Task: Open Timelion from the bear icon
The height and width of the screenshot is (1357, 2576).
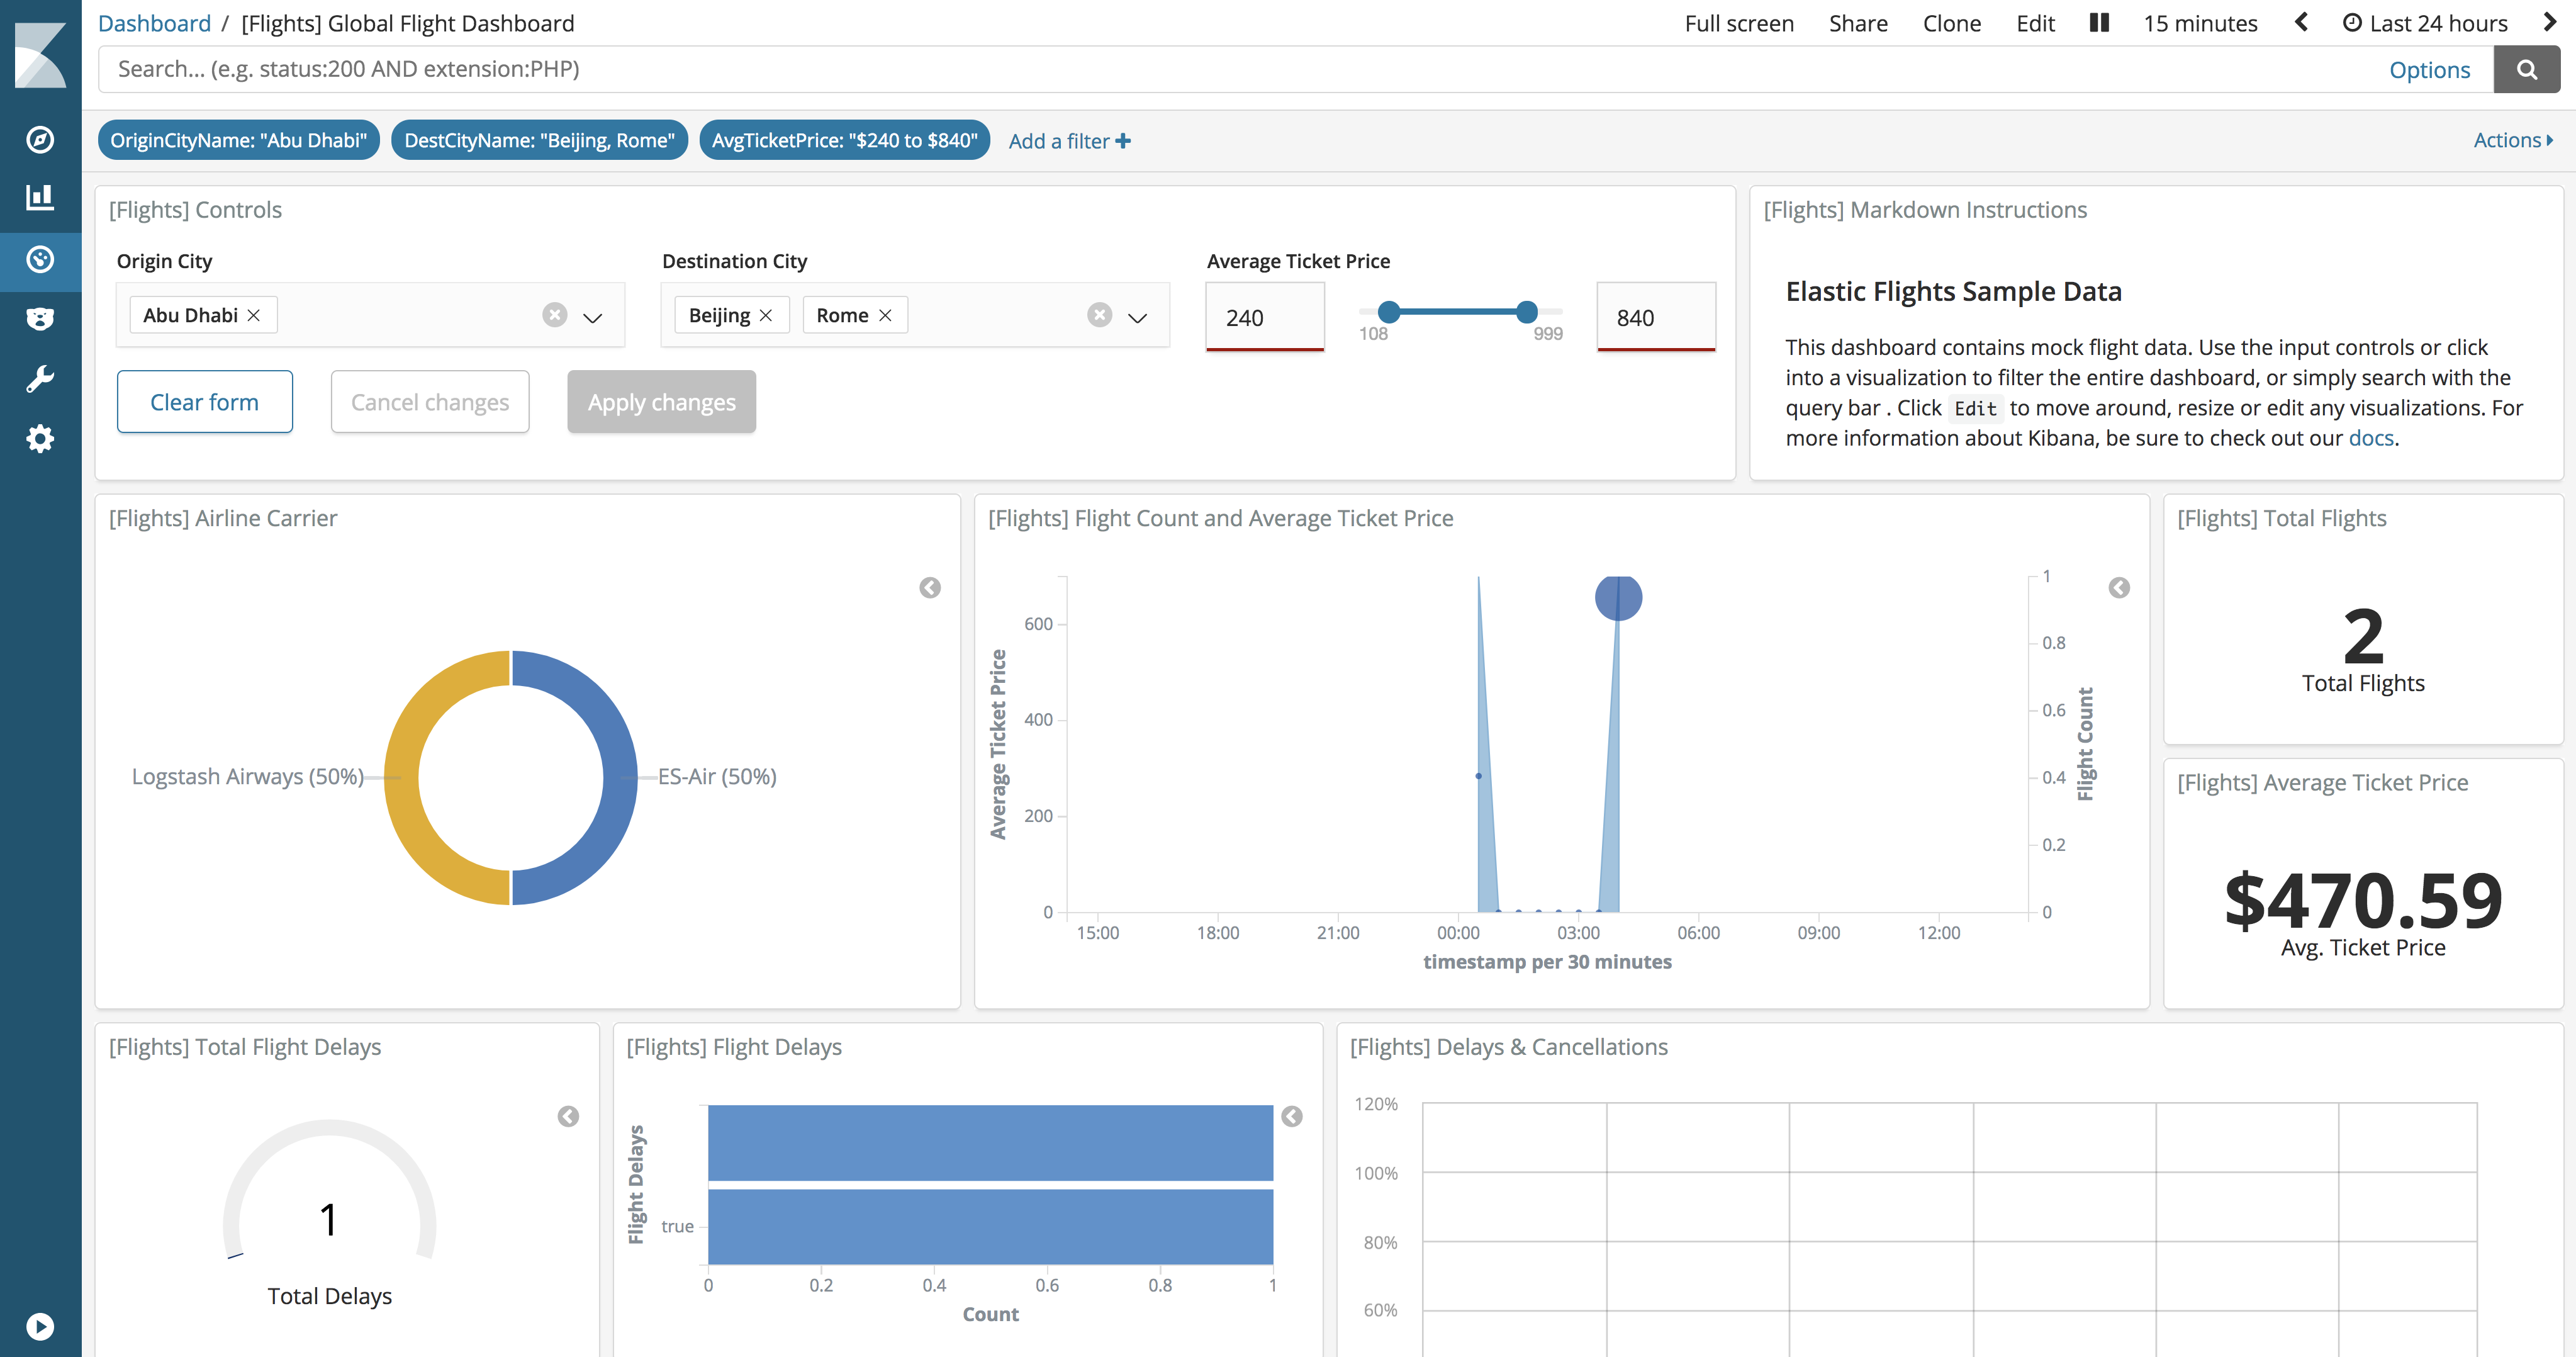Action: [x=40, y=319]
